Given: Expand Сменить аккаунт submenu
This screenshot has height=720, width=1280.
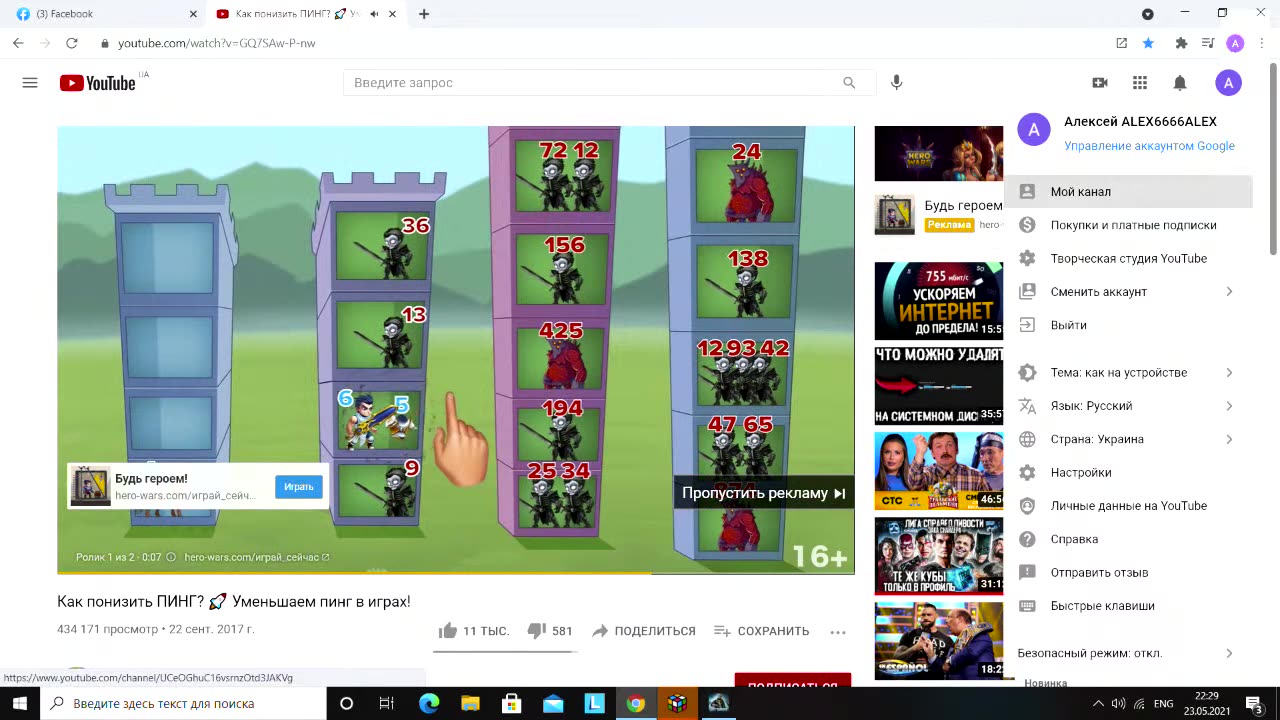Looking at the screenshot, I should tap(1229, 292).
